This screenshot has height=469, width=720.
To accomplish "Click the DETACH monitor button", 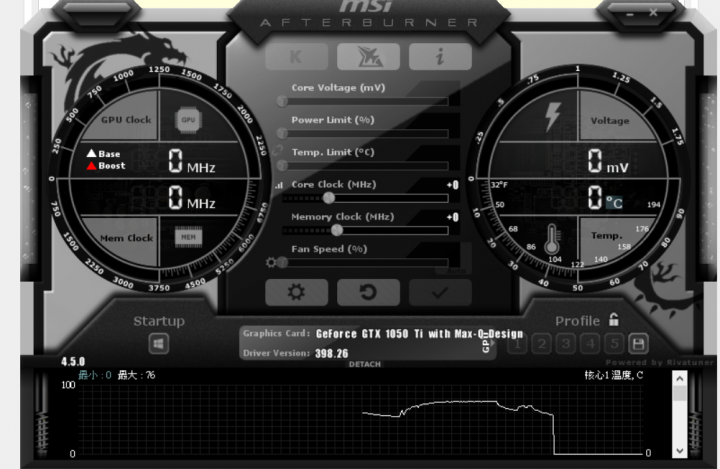I will [x=365, y=364].
